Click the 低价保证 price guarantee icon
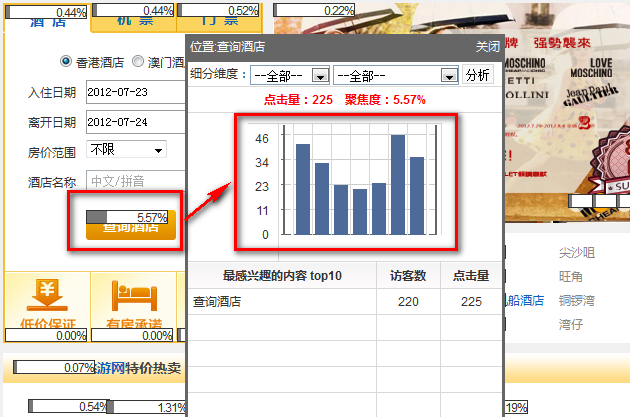The width and height of the screenshot is (630, 417). (47, 295)
